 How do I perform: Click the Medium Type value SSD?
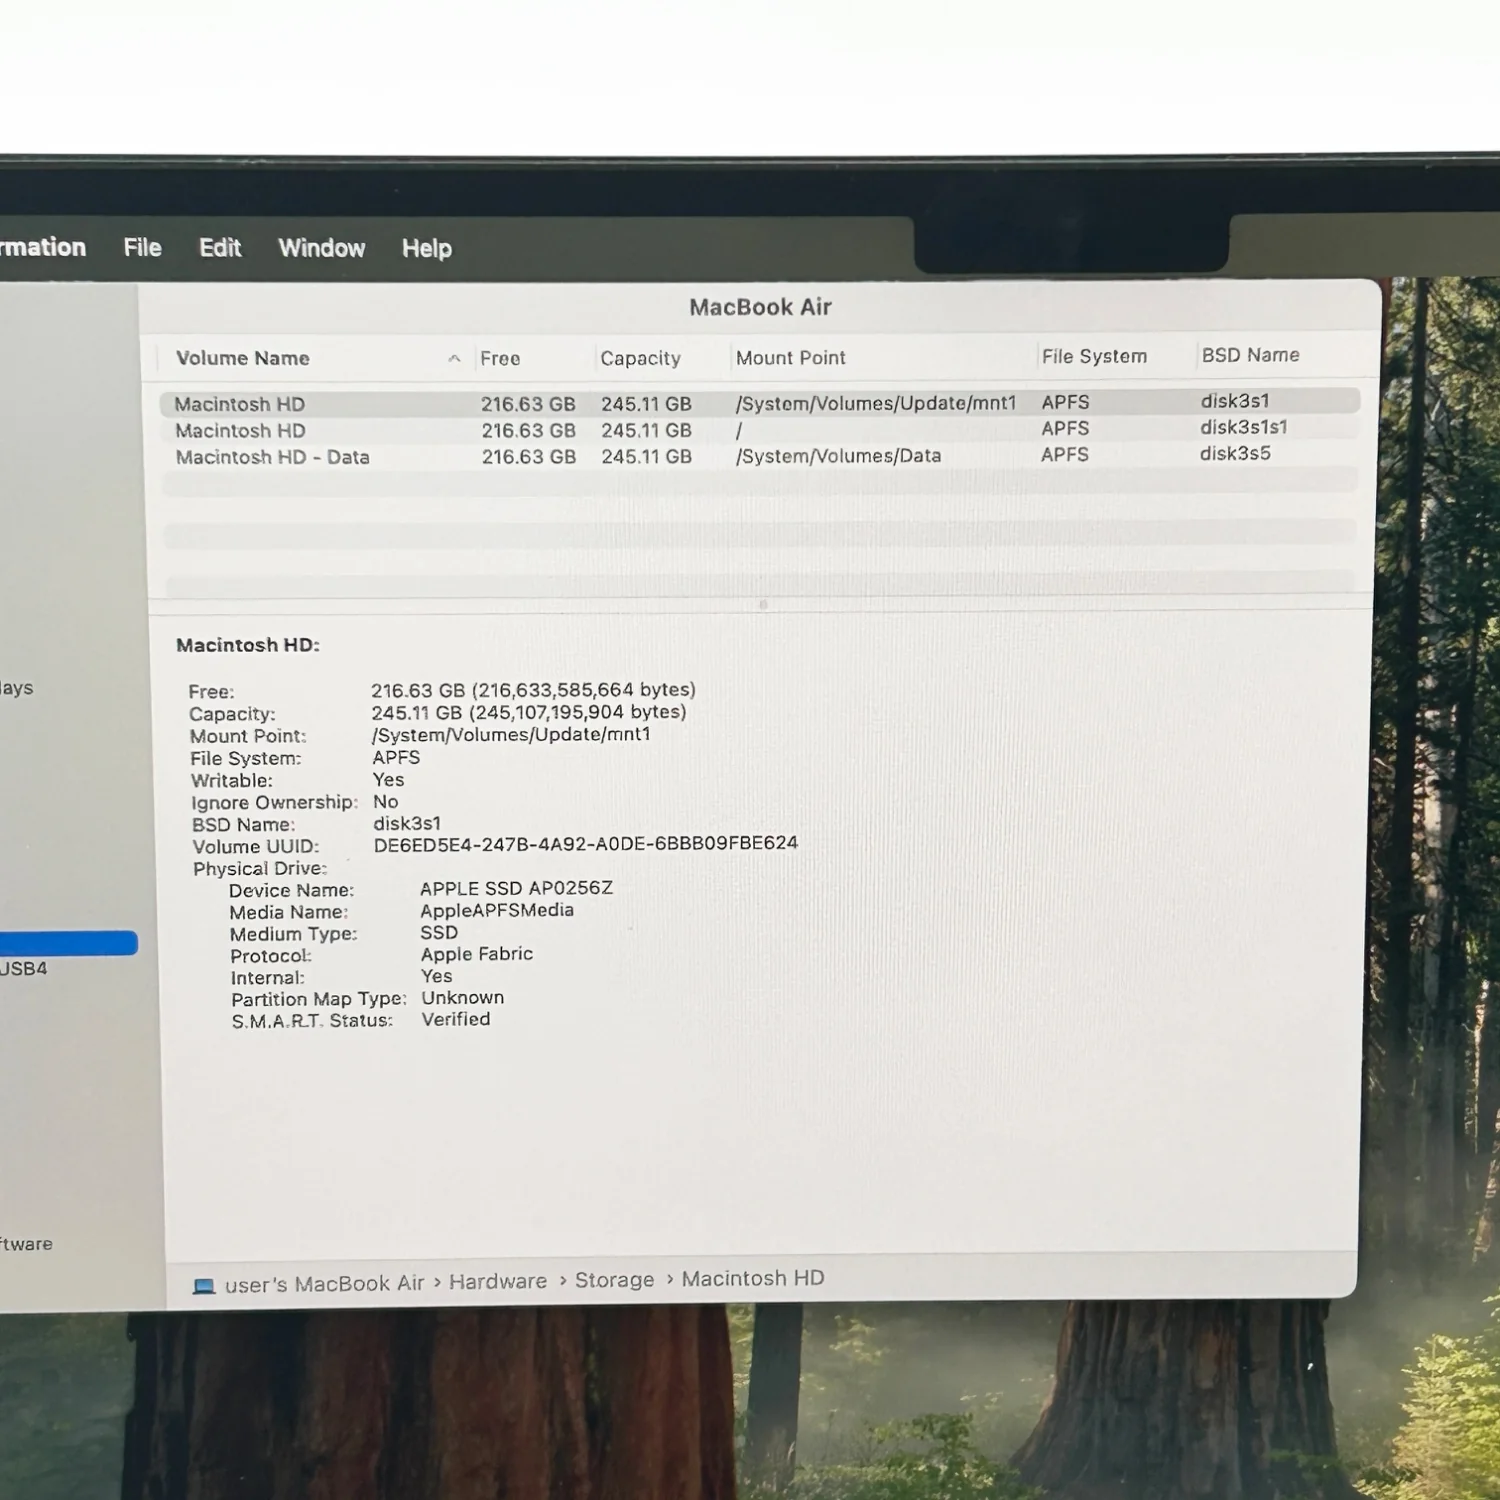pyautogui.click(x=439, y=932)
